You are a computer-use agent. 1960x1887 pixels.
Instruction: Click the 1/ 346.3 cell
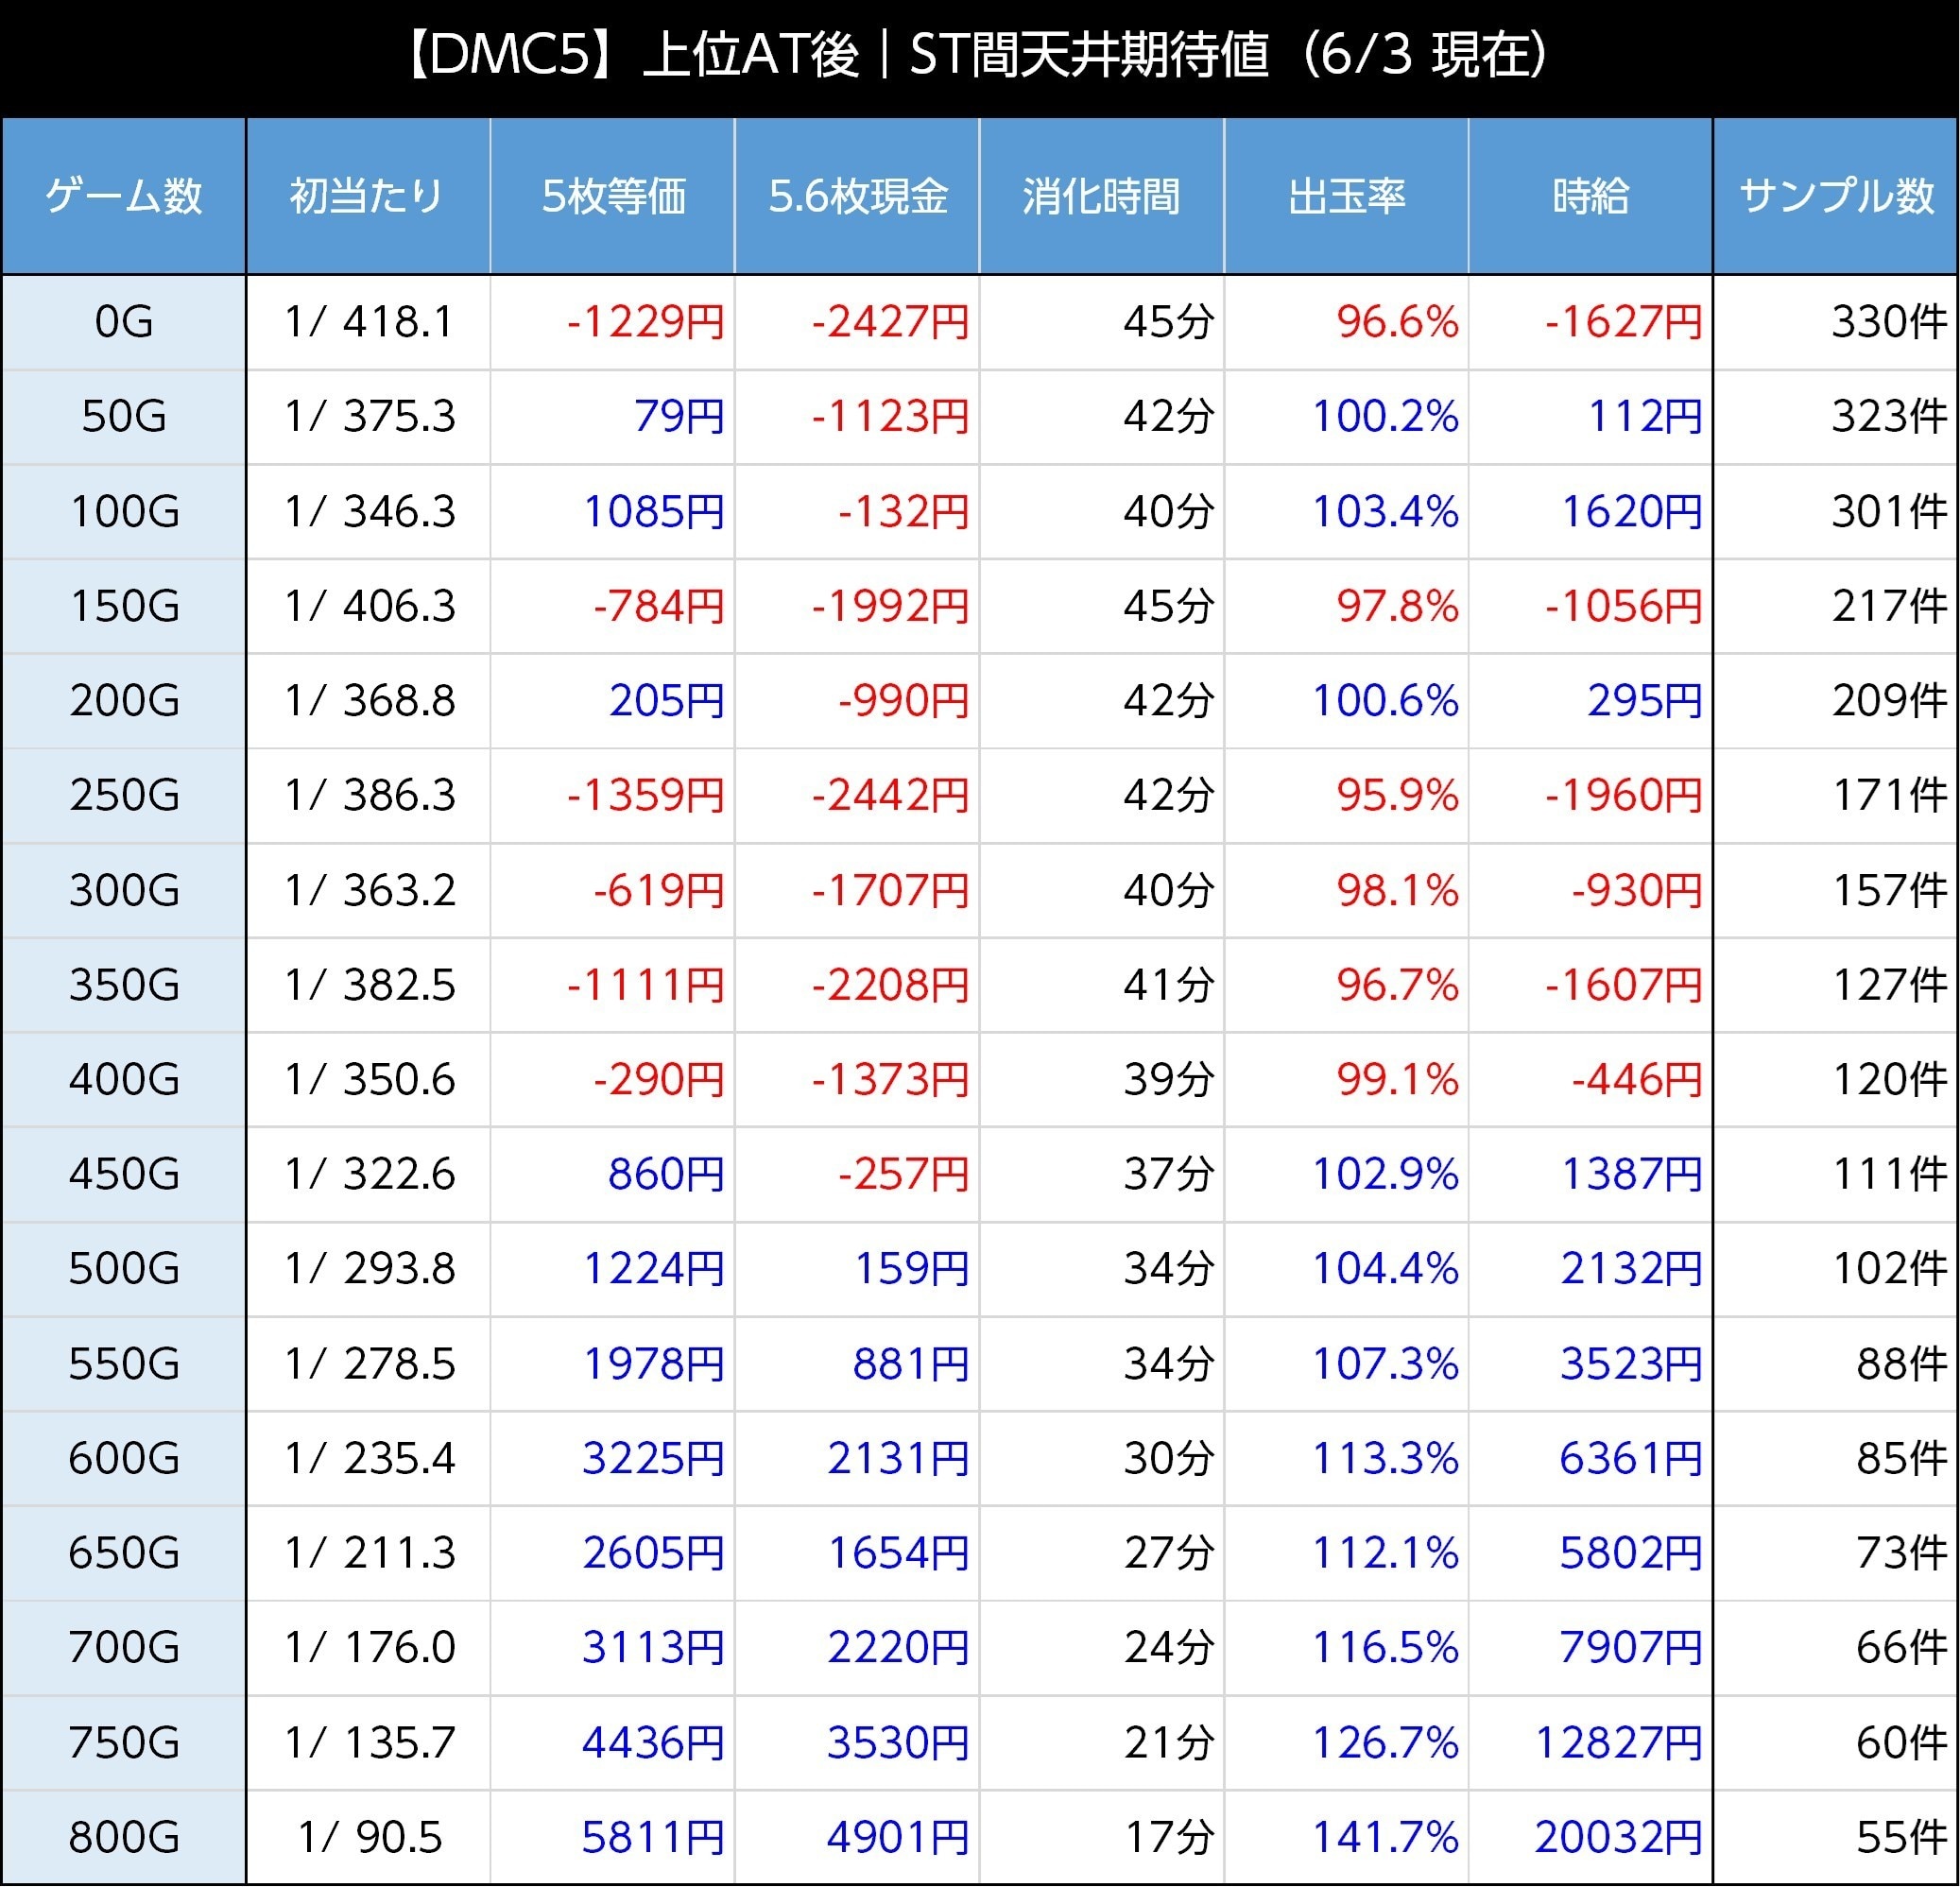369,511
